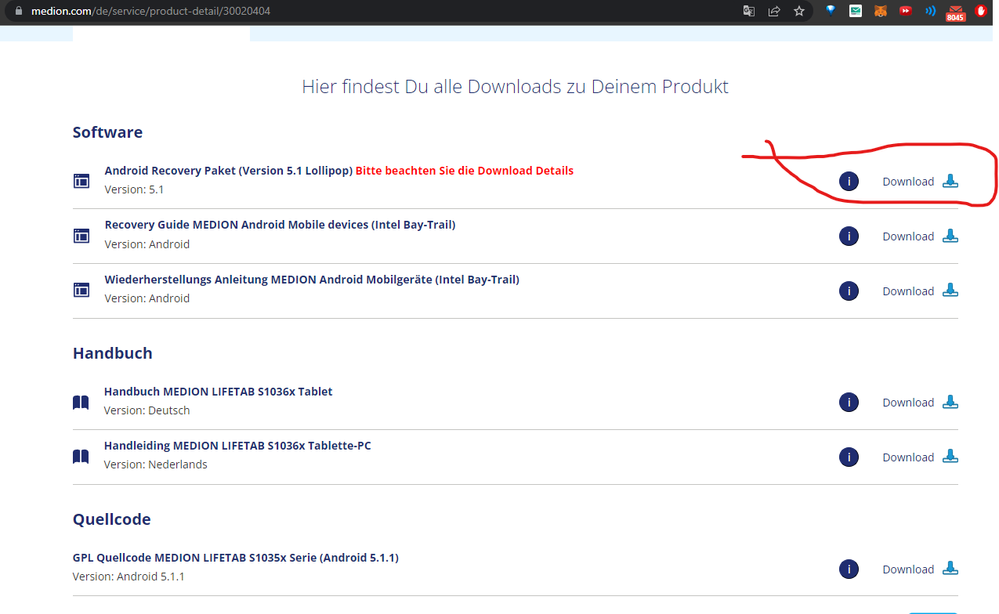
Task: Click the red hand blocker extension icon
Action: point(982,11)
